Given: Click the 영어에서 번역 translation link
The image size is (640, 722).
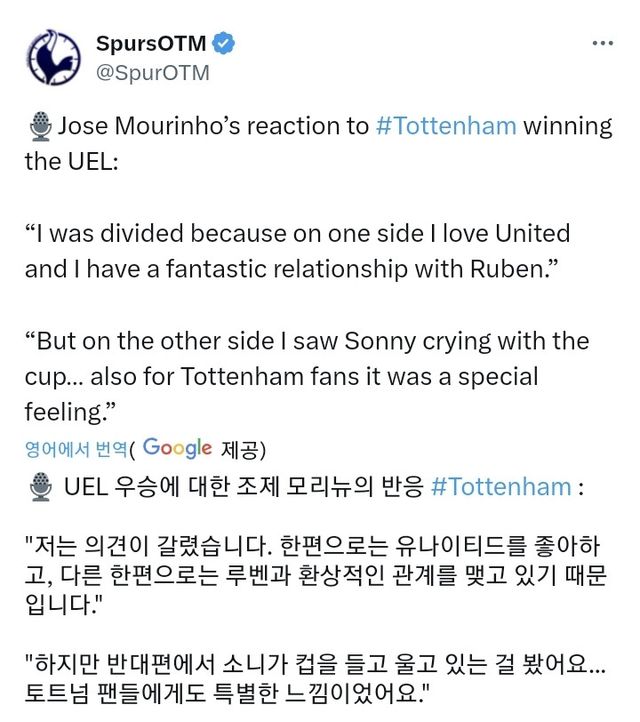Looking at the screenshot, I should coord(80,447).
